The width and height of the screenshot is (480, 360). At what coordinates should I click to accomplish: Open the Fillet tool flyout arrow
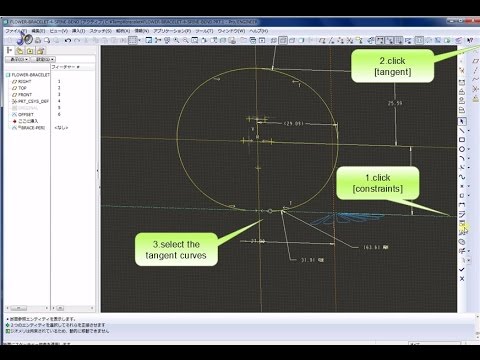pyautogui.click(x=468, y=168)
